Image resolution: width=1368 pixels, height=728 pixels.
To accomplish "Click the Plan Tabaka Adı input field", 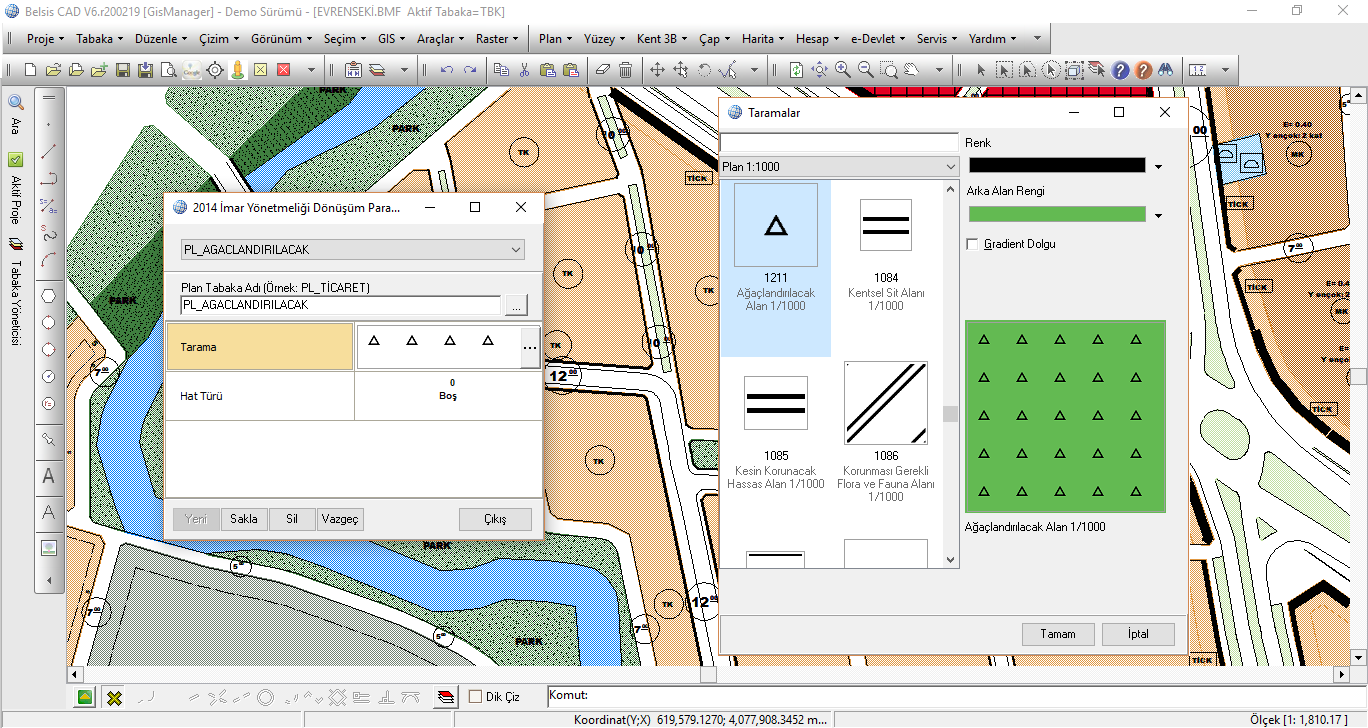I will [340, 305].
